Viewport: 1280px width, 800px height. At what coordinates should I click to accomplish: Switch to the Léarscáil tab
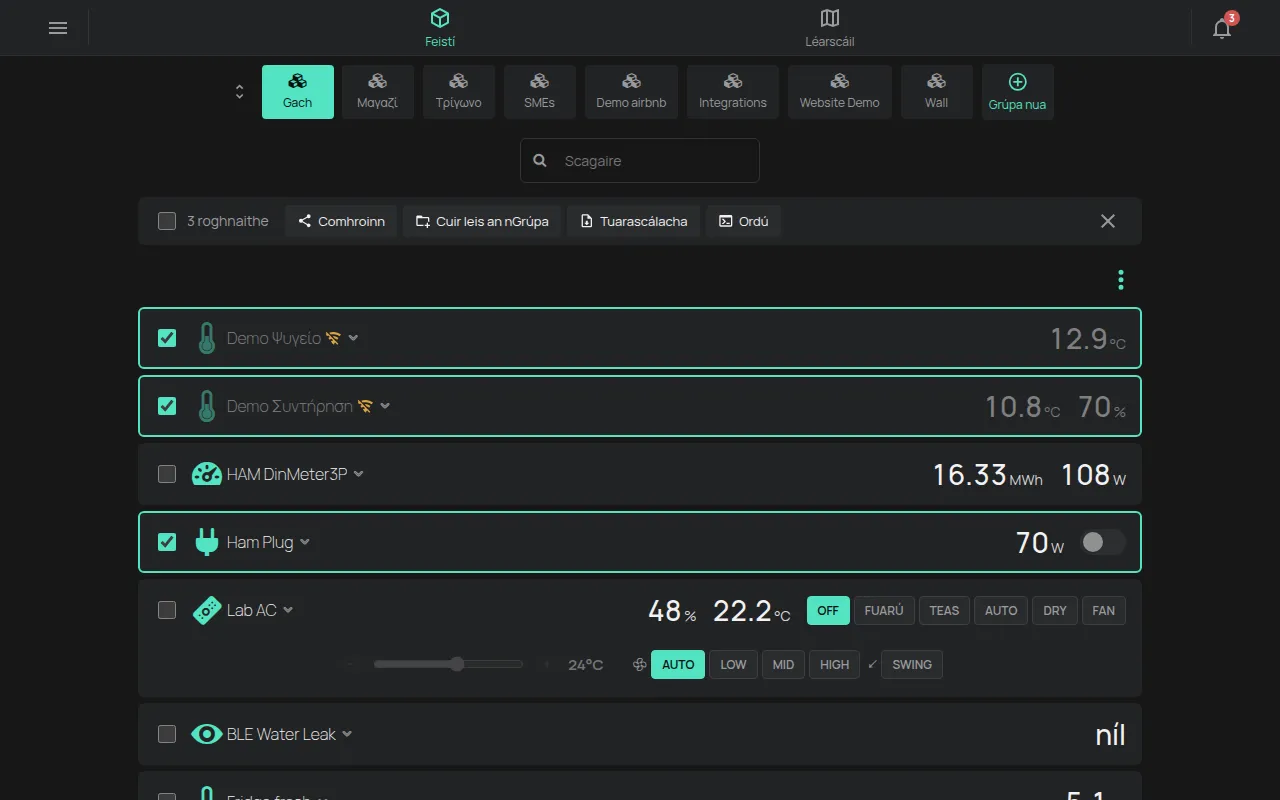click(829, 28)
